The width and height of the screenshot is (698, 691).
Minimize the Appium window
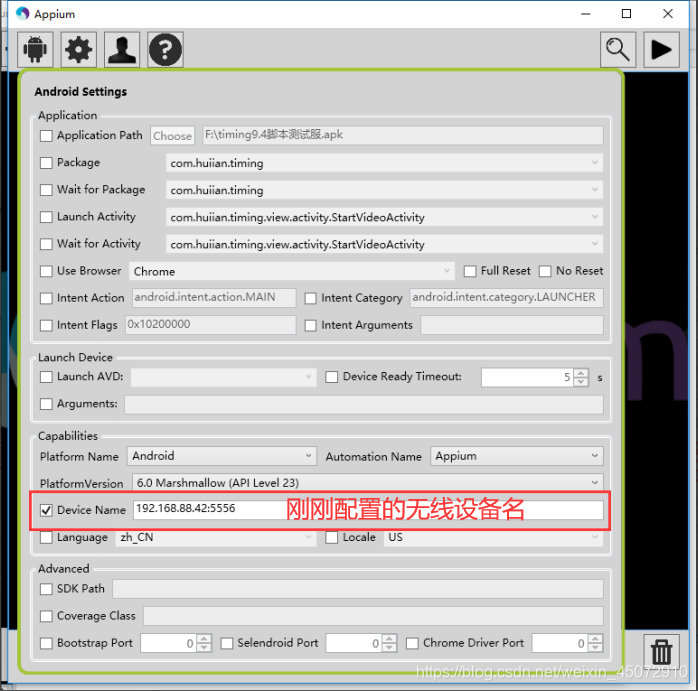pos(585,14)
